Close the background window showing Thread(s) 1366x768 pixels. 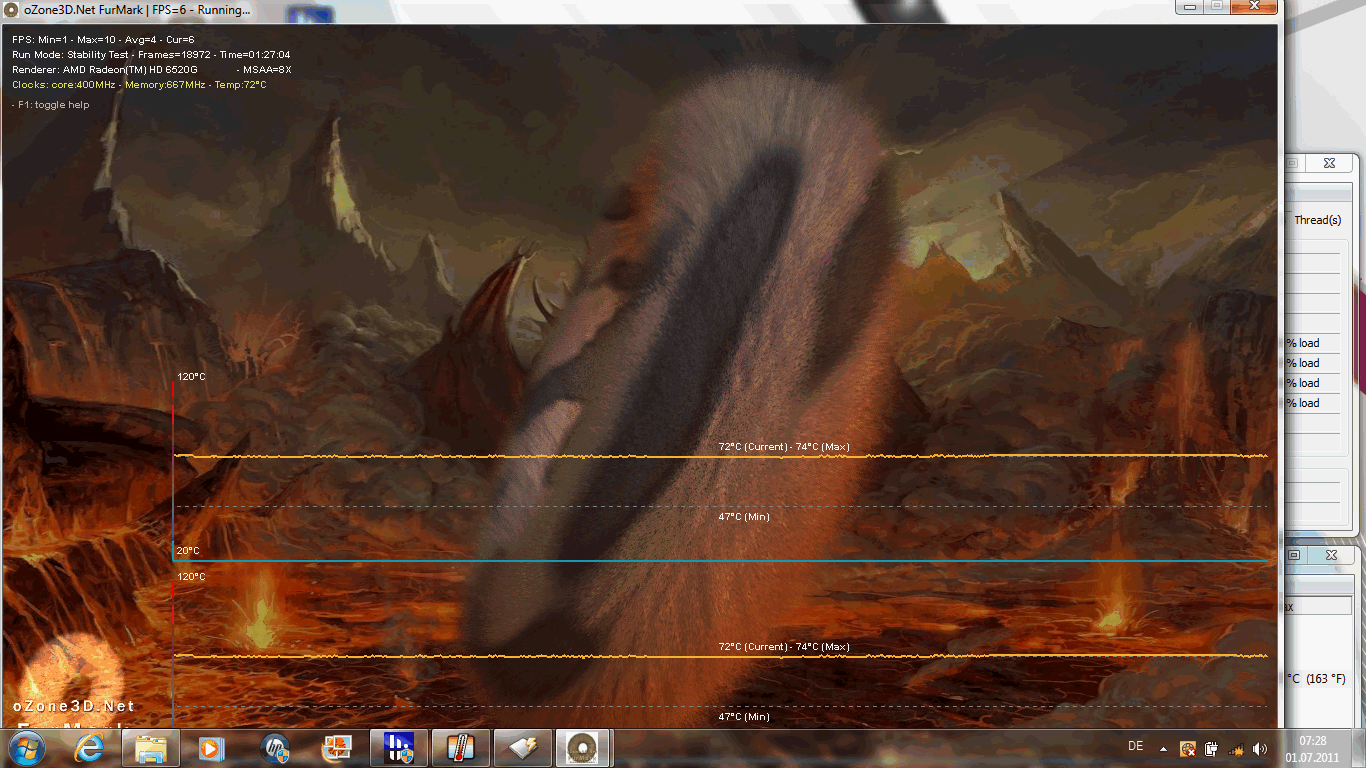click(1328, 163)
